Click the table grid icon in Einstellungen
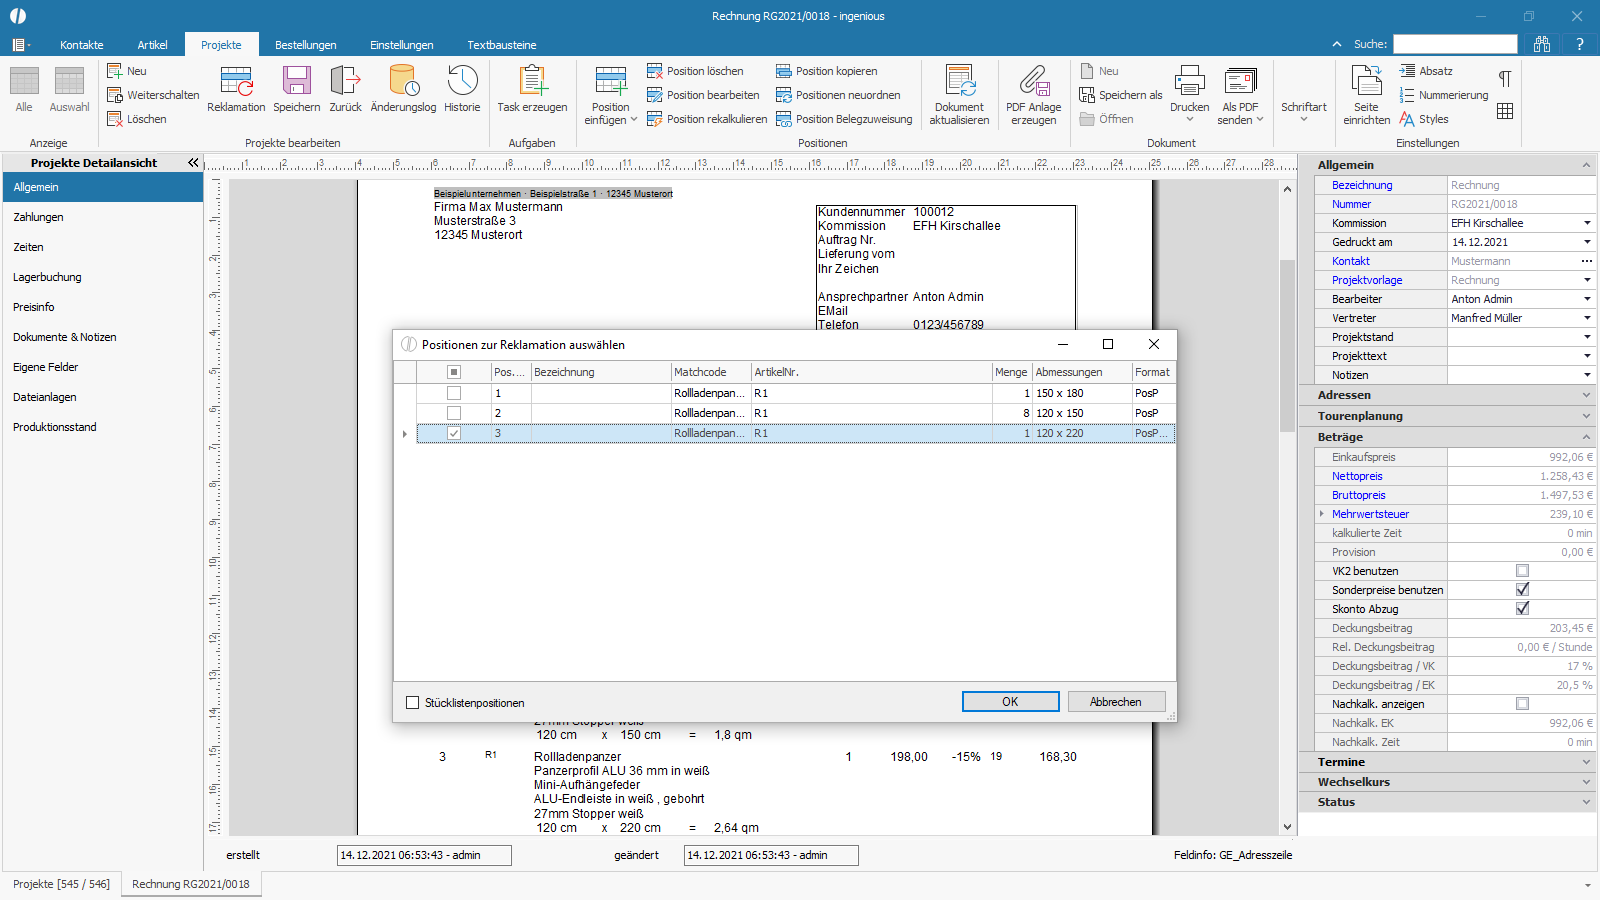 coord(1505,111)
